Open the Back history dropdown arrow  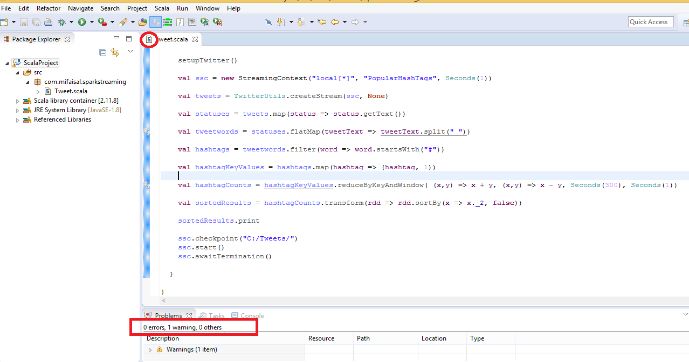(345, 22)
